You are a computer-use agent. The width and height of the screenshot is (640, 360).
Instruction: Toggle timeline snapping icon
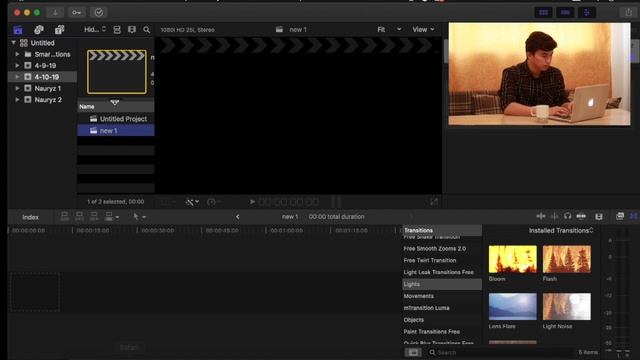click(x=581, y=216)
